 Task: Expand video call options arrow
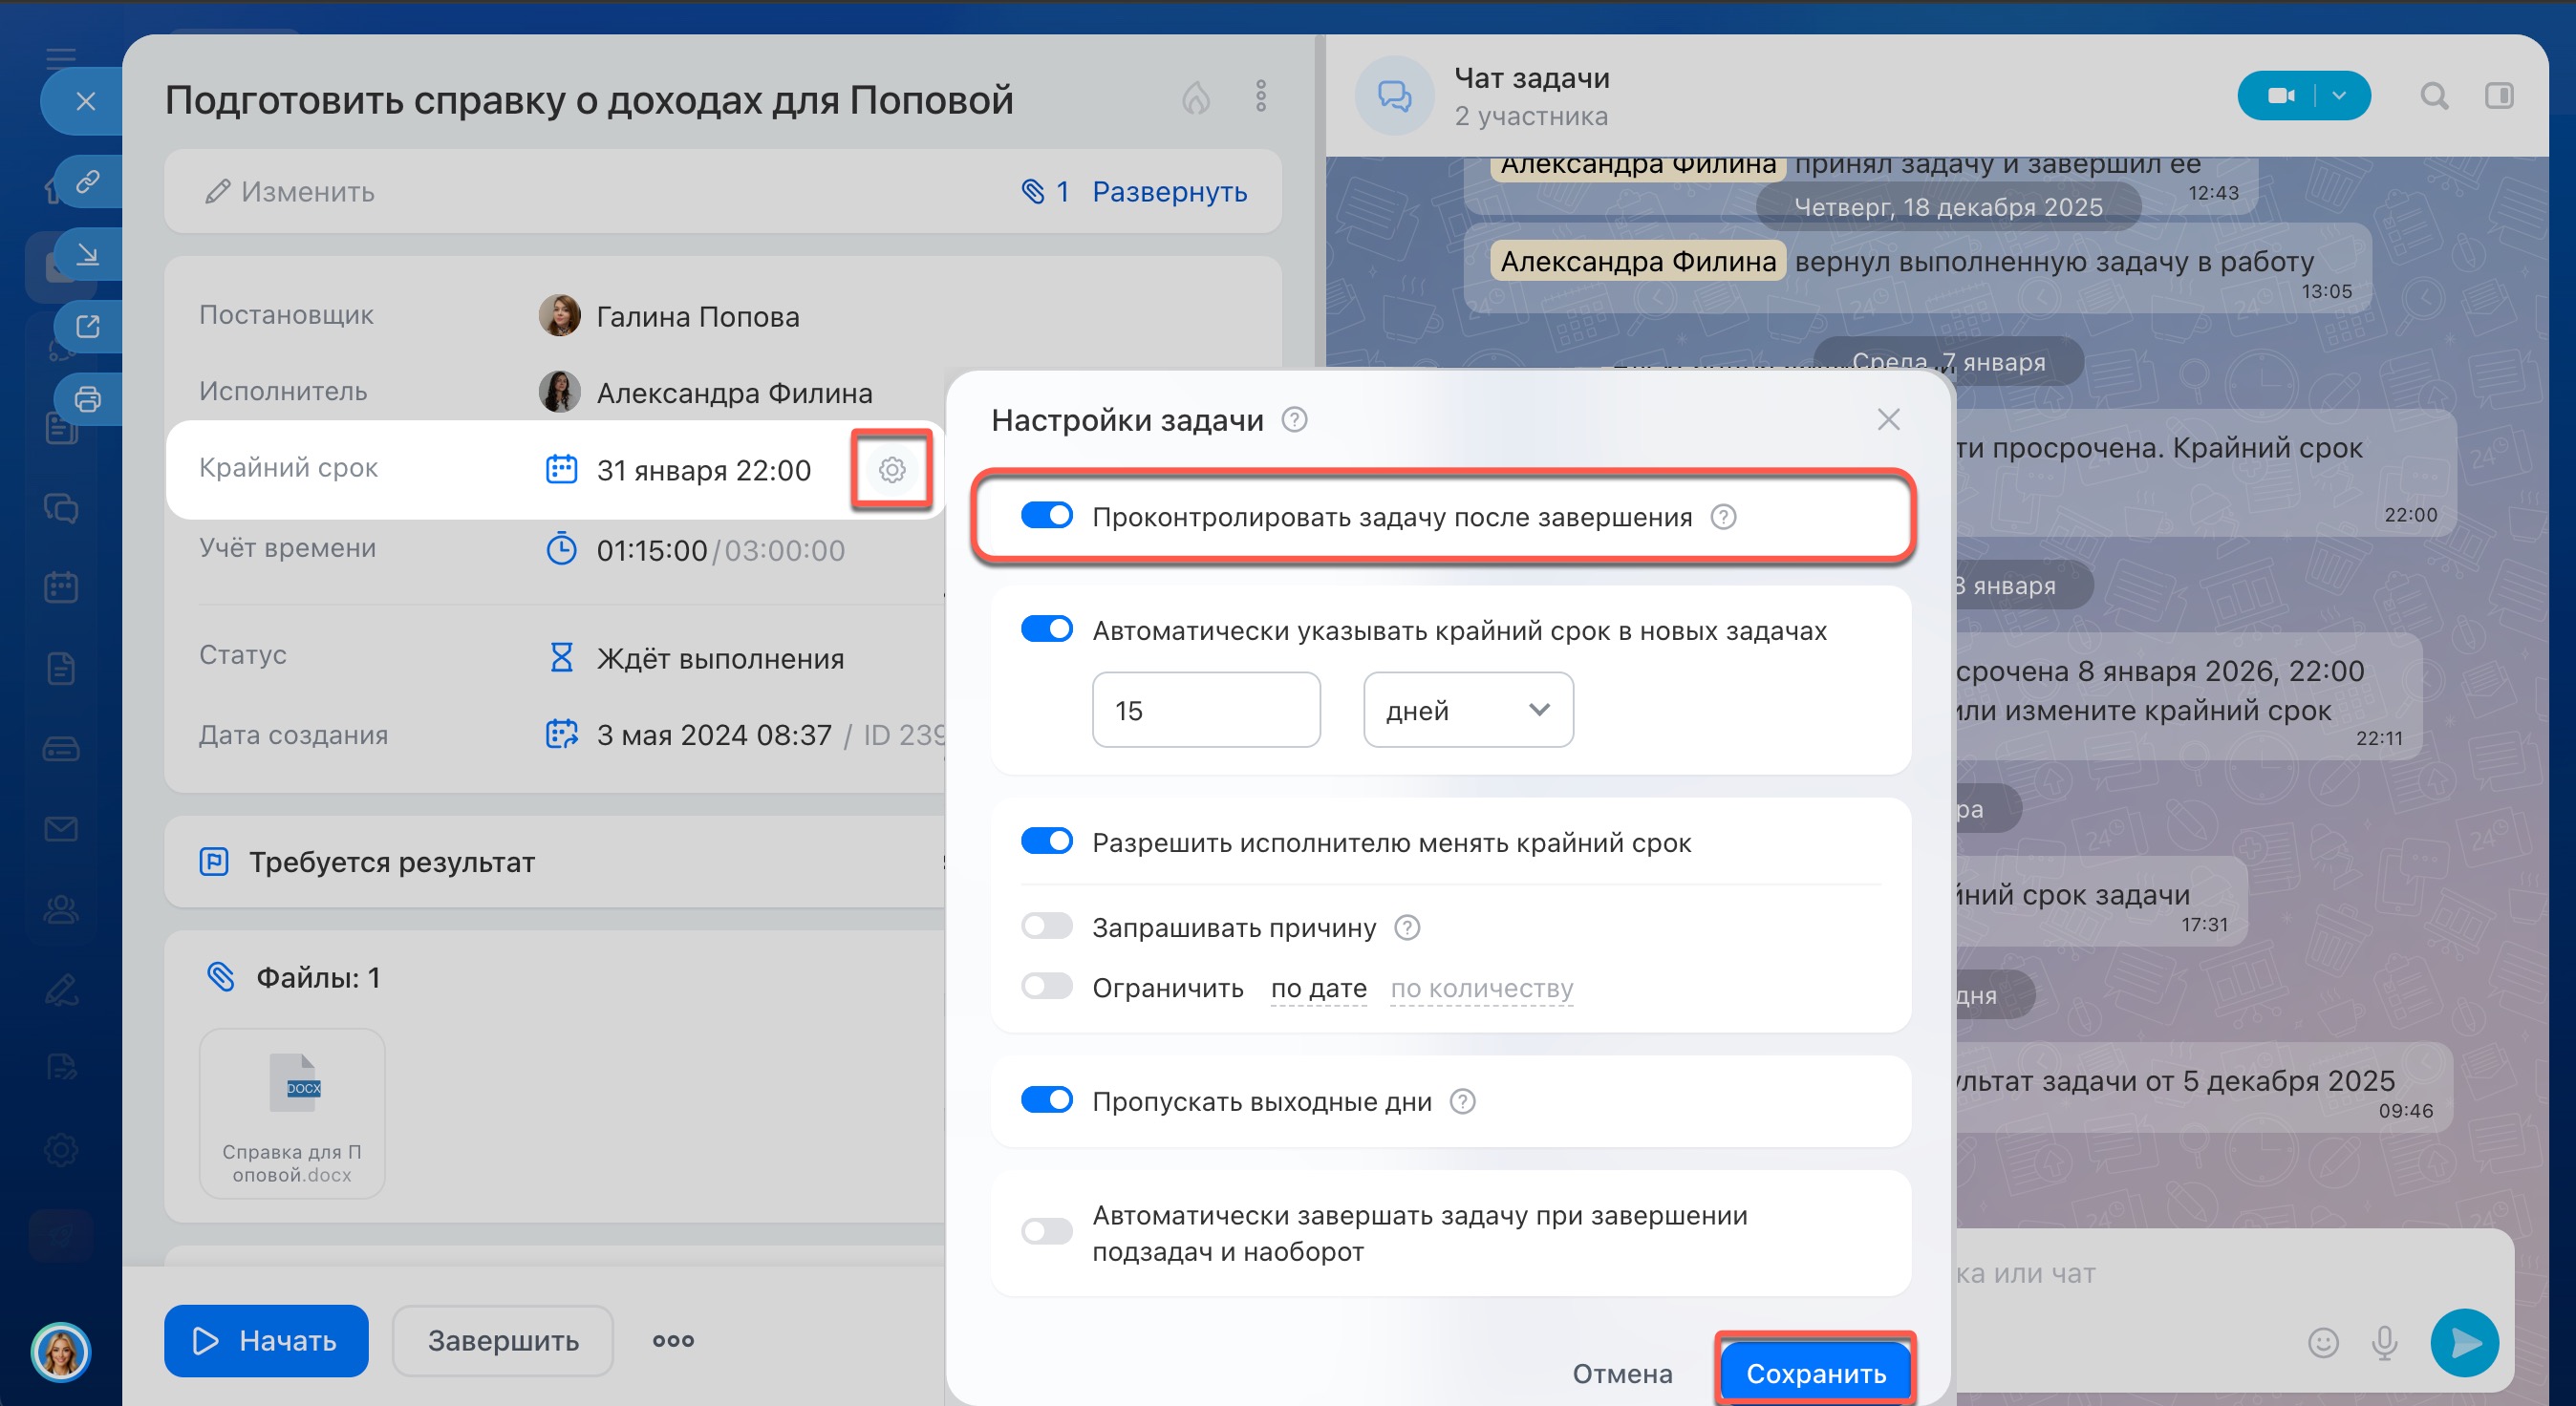tap(2339, 96)
